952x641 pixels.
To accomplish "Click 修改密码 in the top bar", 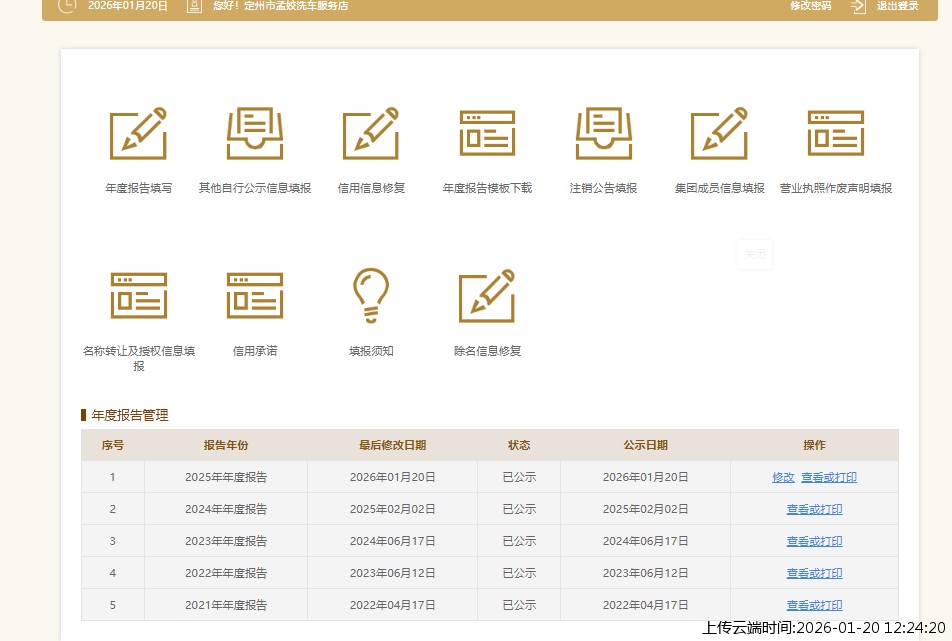I will click(x=810, y=6).
